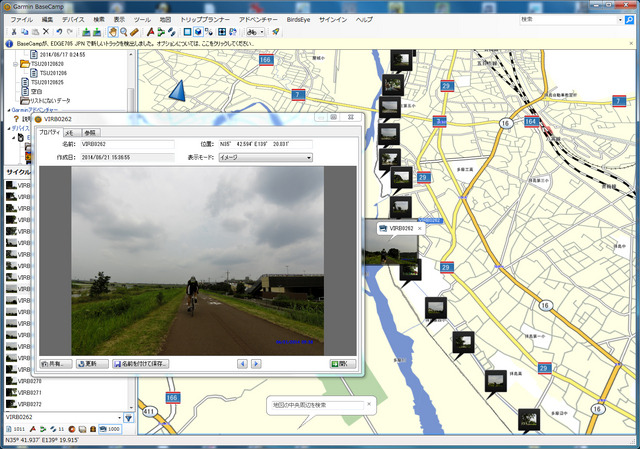Collapse the Garmin Adventures section

[x=9, y=110]
